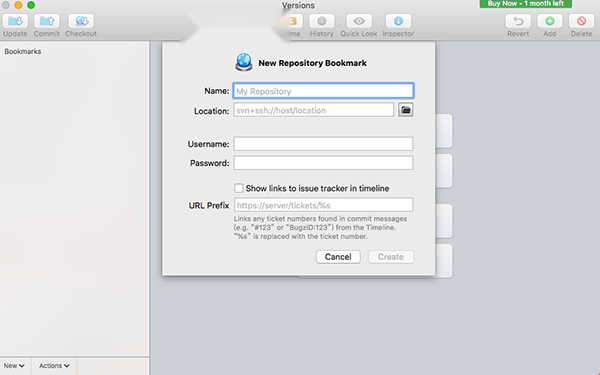600x375 pixels.
Task: Click the green Add icon
Action: [549, 21]
